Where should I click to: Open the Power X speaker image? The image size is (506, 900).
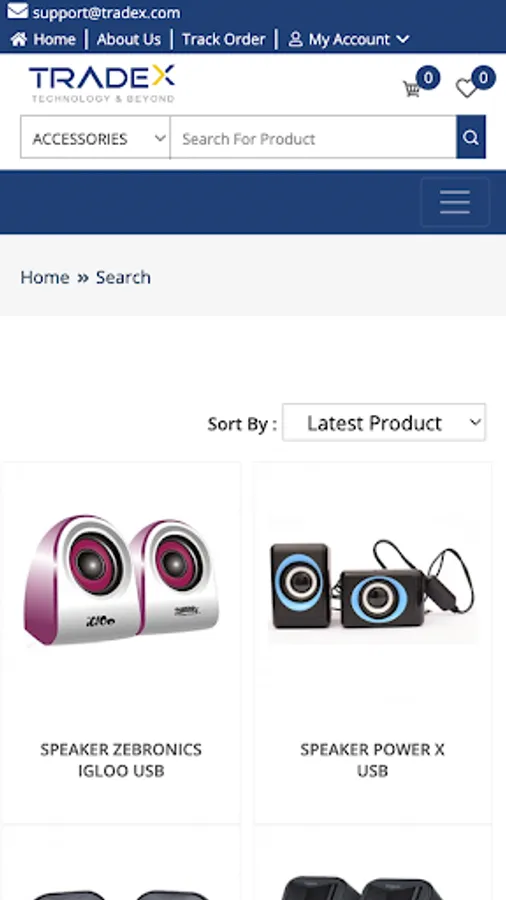click(373, 585)
